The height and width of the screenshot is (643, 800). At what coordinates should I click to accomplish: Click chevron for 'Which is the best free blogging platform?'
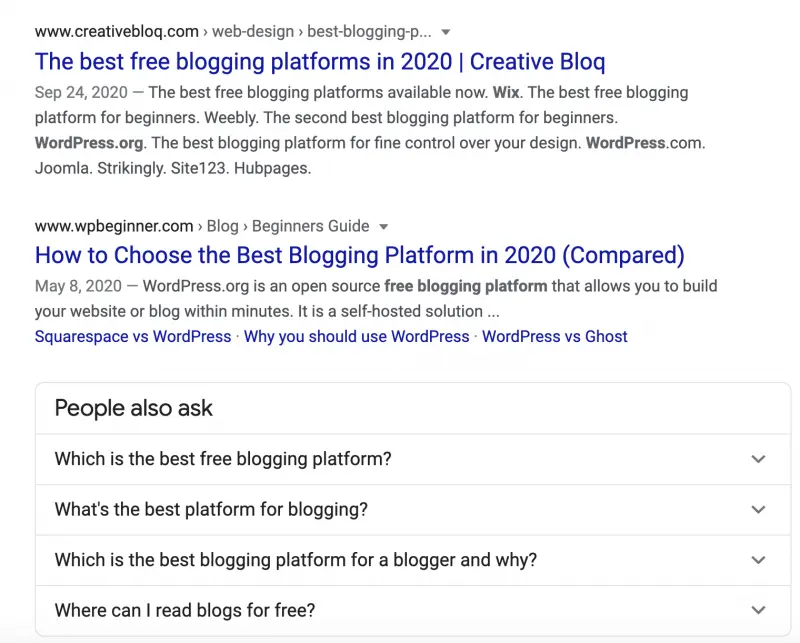point(758,459)
